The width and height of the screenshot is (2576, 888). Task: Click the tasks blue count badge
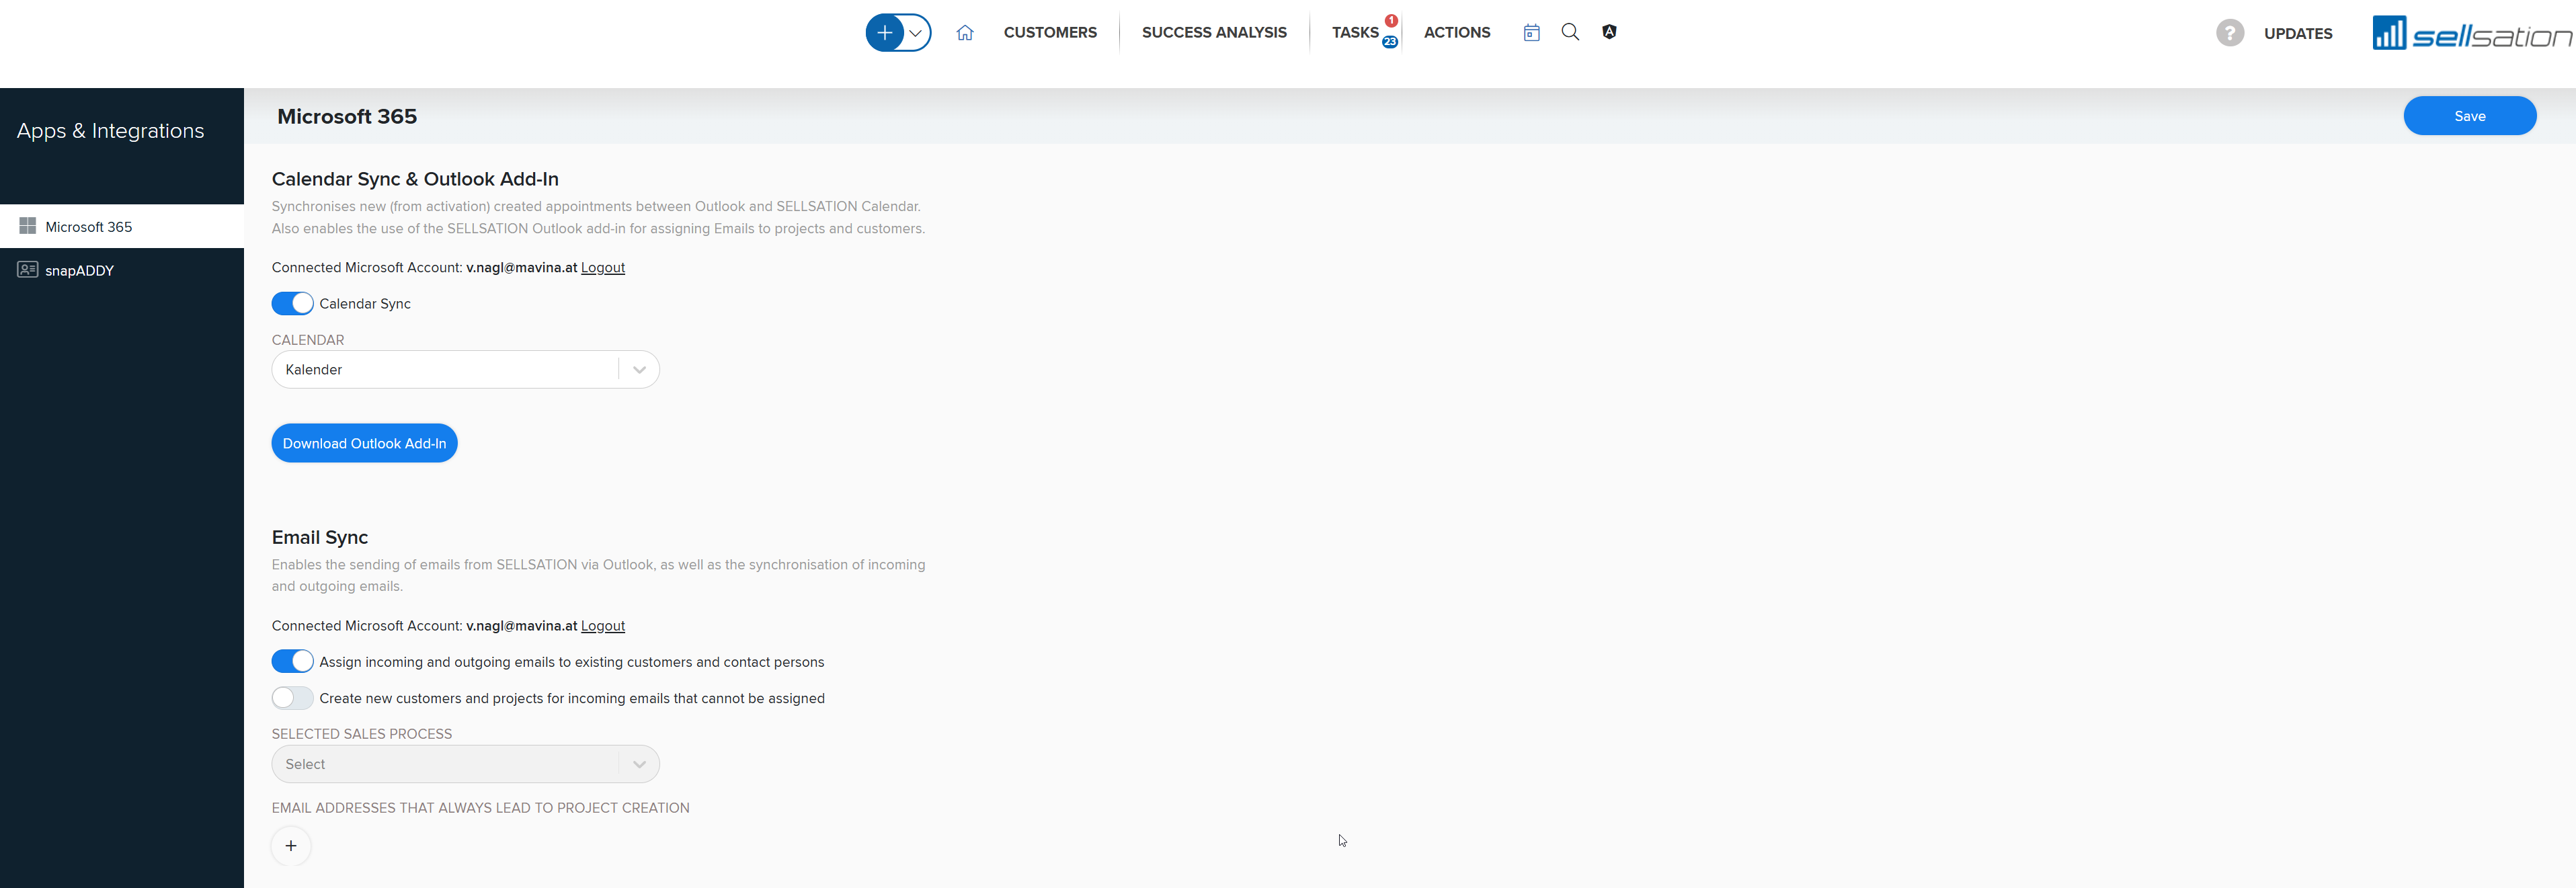point(1389,42)
